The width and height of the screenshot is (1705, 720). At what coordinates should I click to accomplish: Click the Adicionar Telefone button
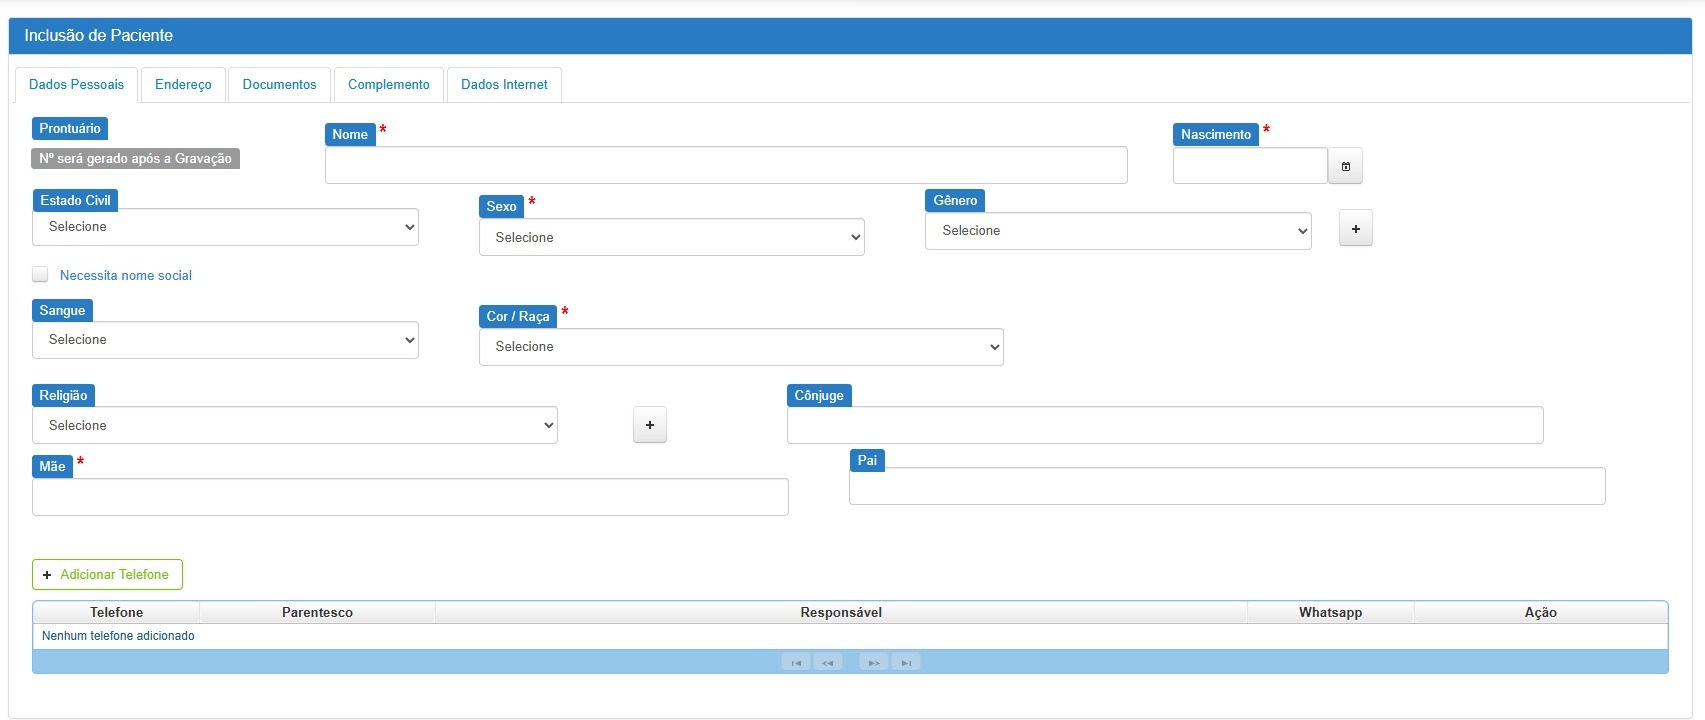[107, 575]
